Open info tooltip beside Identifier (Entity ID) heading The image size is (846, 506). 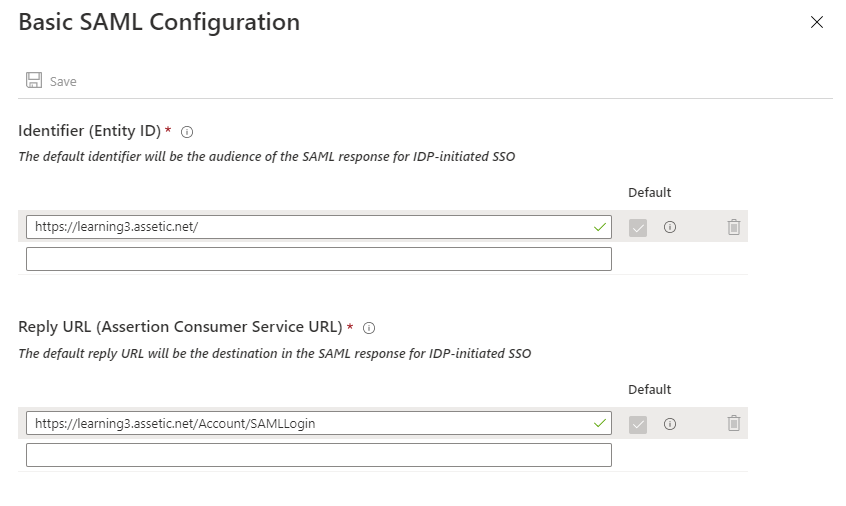pos(187,132)
